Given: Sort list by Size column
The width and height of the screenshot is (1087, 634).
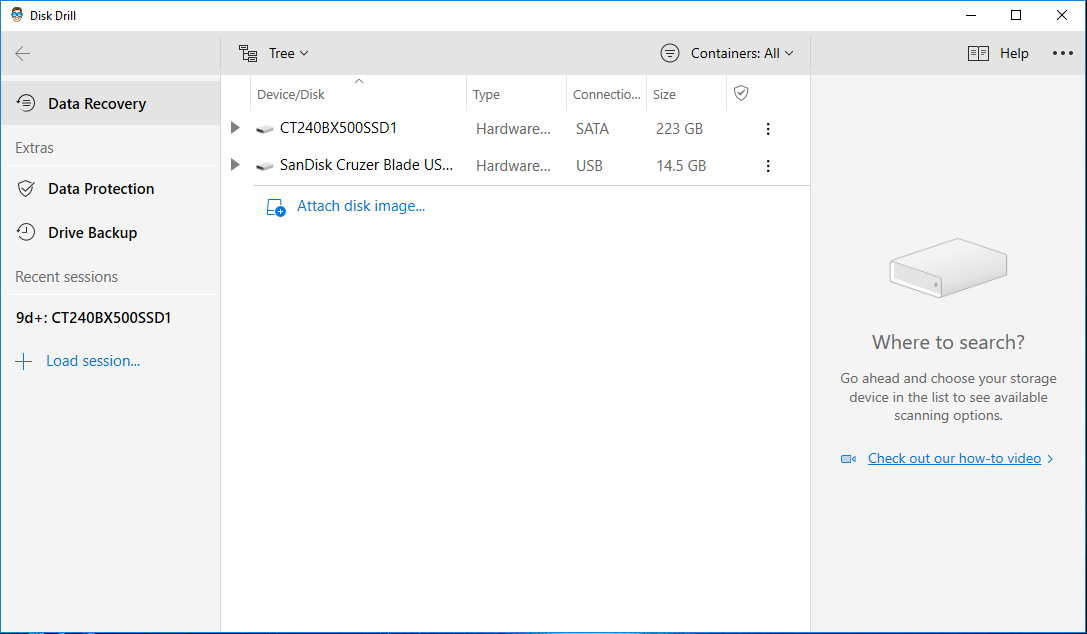Looking at the screenshot, I should [x=664, y=95].
